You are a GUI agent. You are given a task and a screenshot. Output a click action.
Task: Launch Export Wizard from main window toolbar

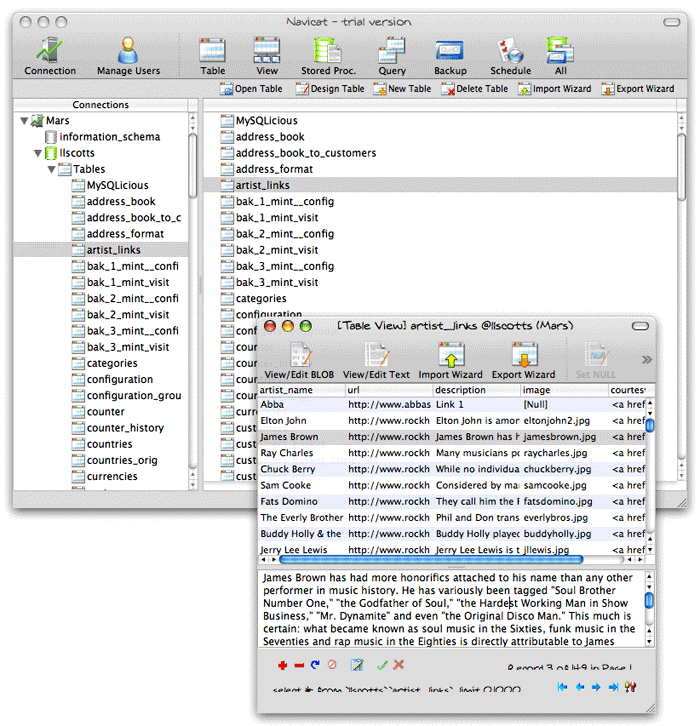click(638, 88)
